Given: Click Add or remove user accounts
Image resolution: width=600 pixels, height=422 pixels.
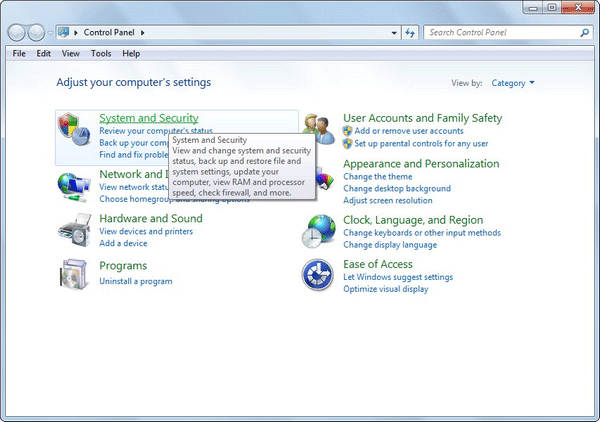Looking at the screenshot, I should 409,131.
